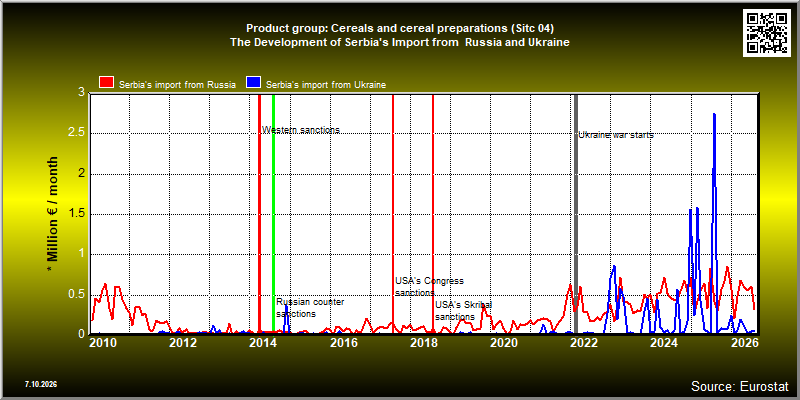This screenshot has width=800, height=400.
Task: Select "Serbia's import from Ukraine" legend label
Action: click(326, 85)
